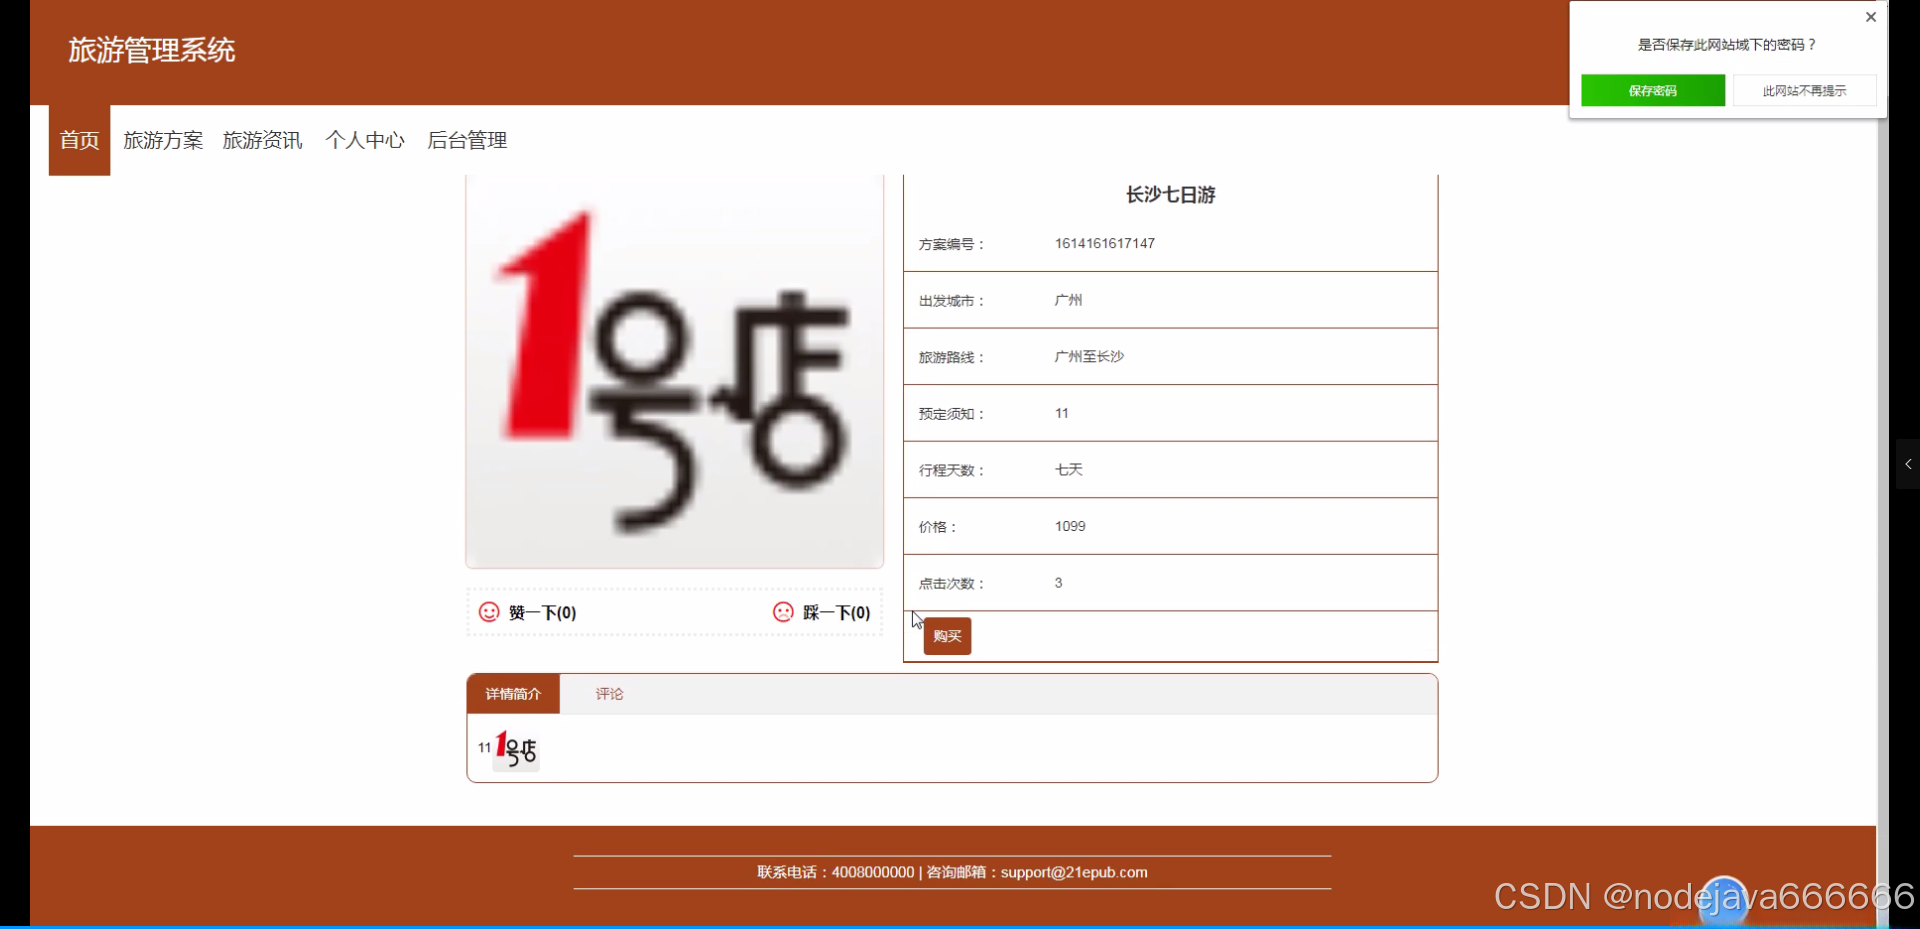
Task: Go to 个人中心 page
Action: (365, 140)
